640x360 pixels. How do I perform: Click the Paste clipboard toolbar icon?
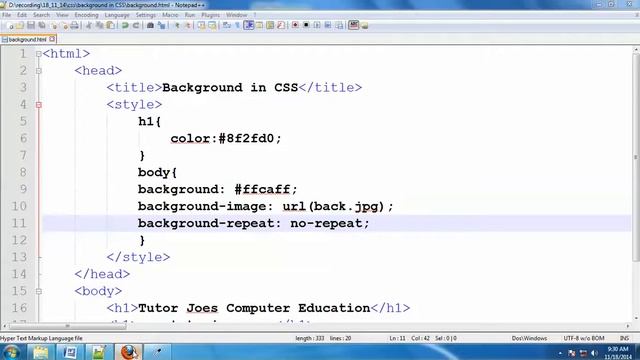(110, 25)
